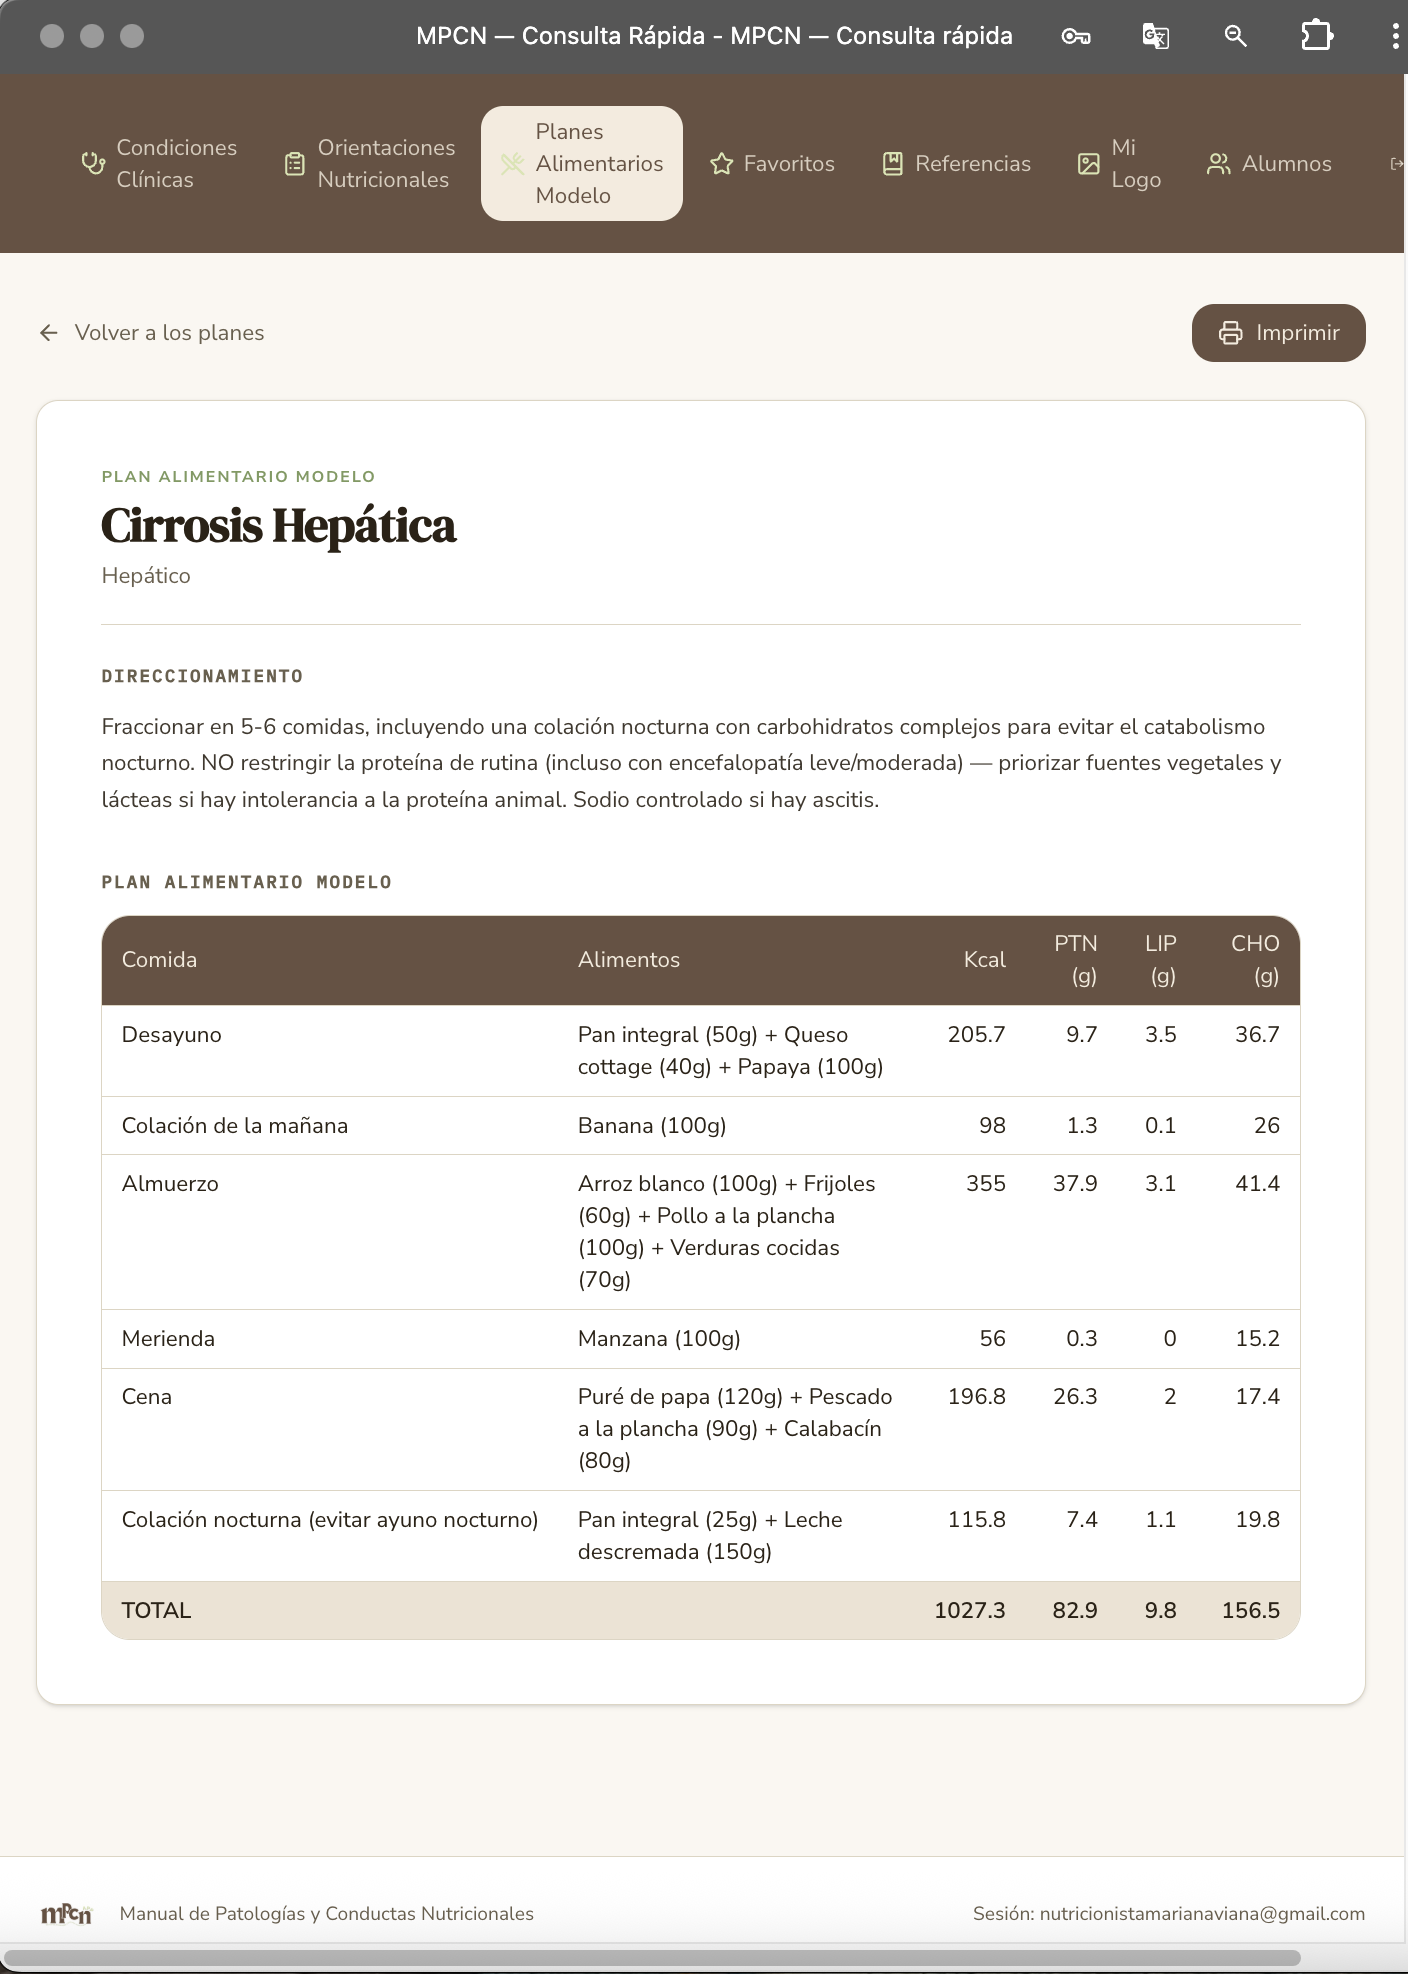Click the clipboard icon for Orientaciones Nutricionales
This screenshot has width=1408, height=1974.
coord(294,163)
